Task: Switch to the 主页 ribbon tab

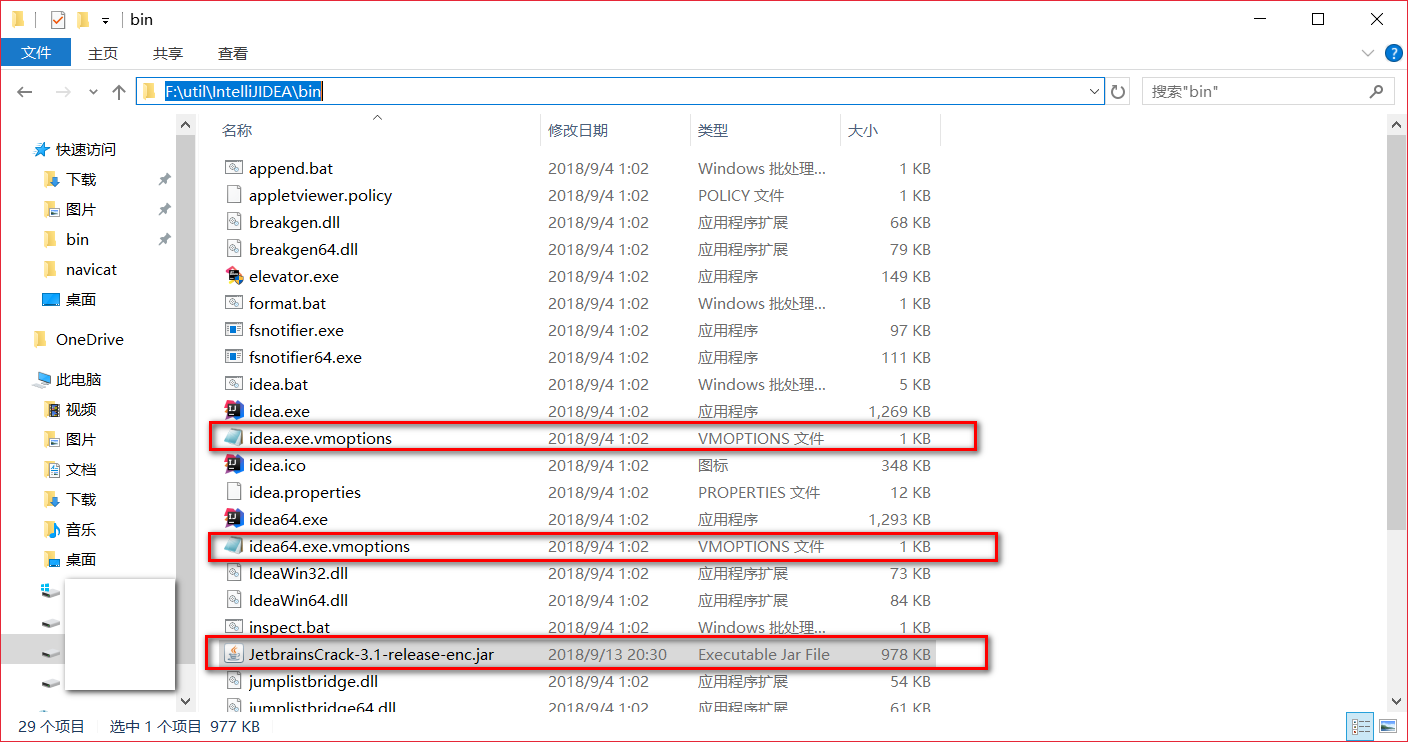Action: pos(103,53)
